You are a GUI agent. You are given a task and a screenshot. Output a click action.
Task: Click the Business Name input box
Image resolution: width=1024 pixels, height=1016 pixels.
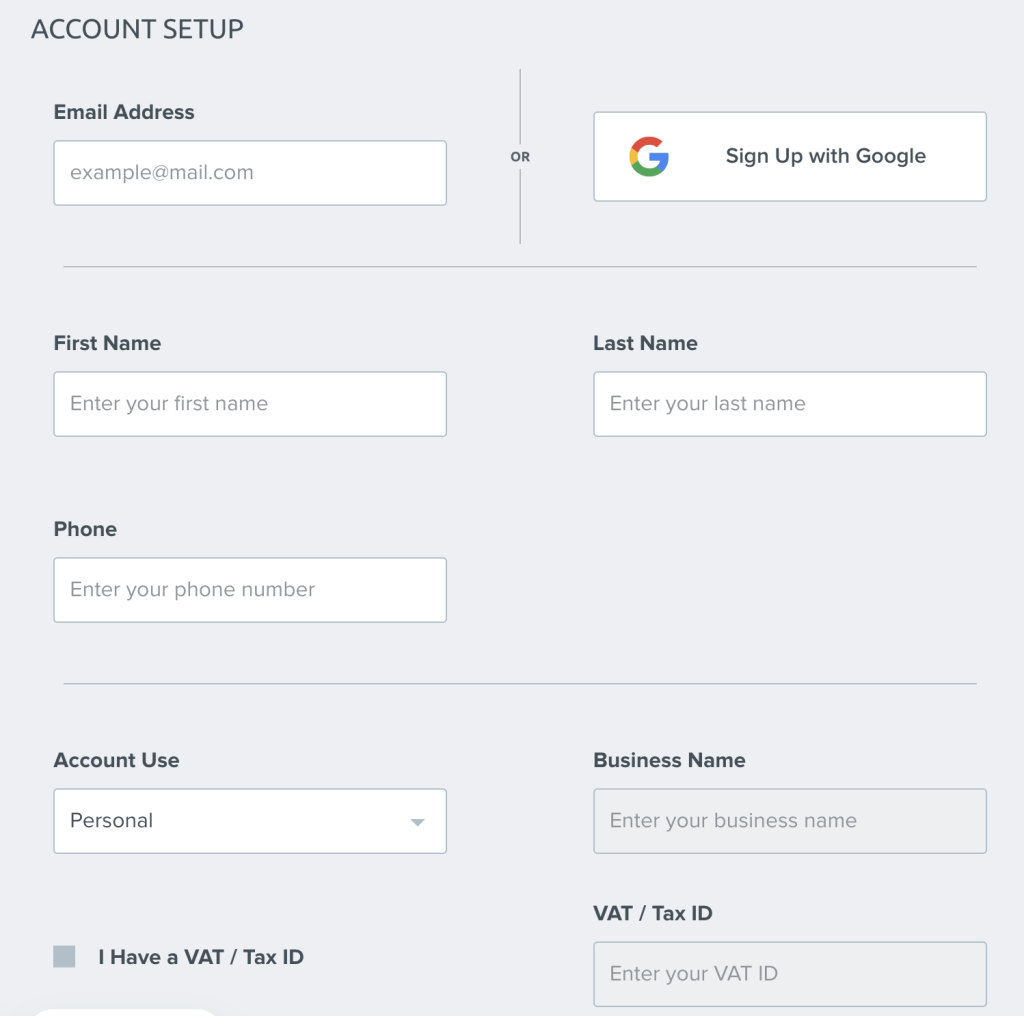[790, 821]
